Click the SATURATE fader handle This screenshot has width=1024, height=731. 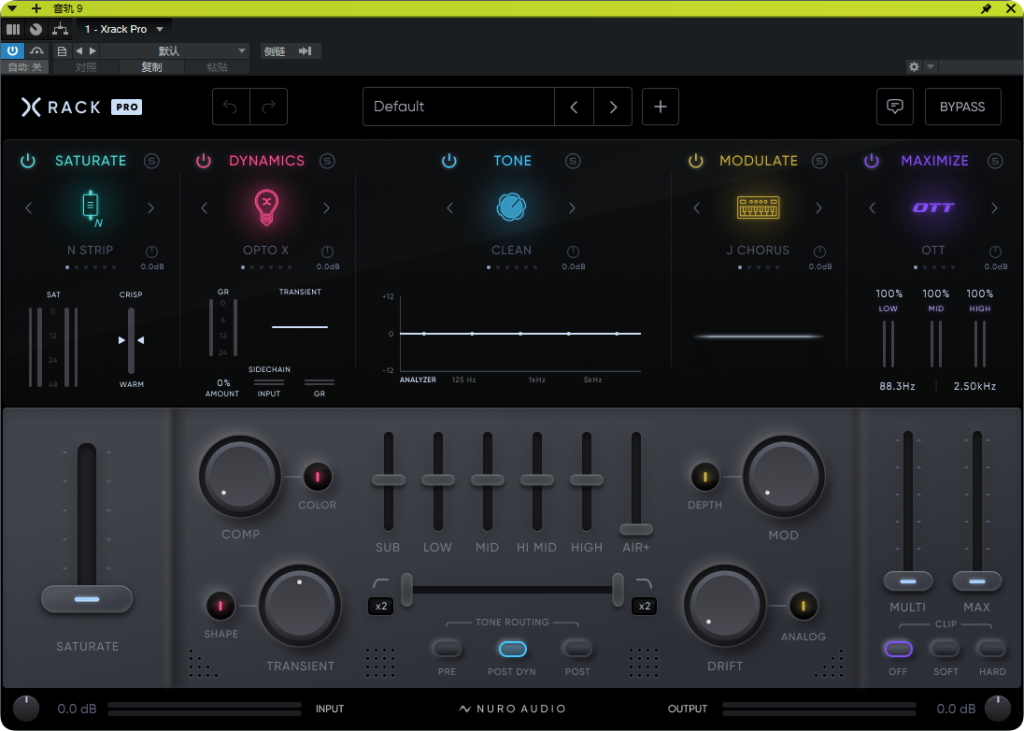tap(87, 599)
